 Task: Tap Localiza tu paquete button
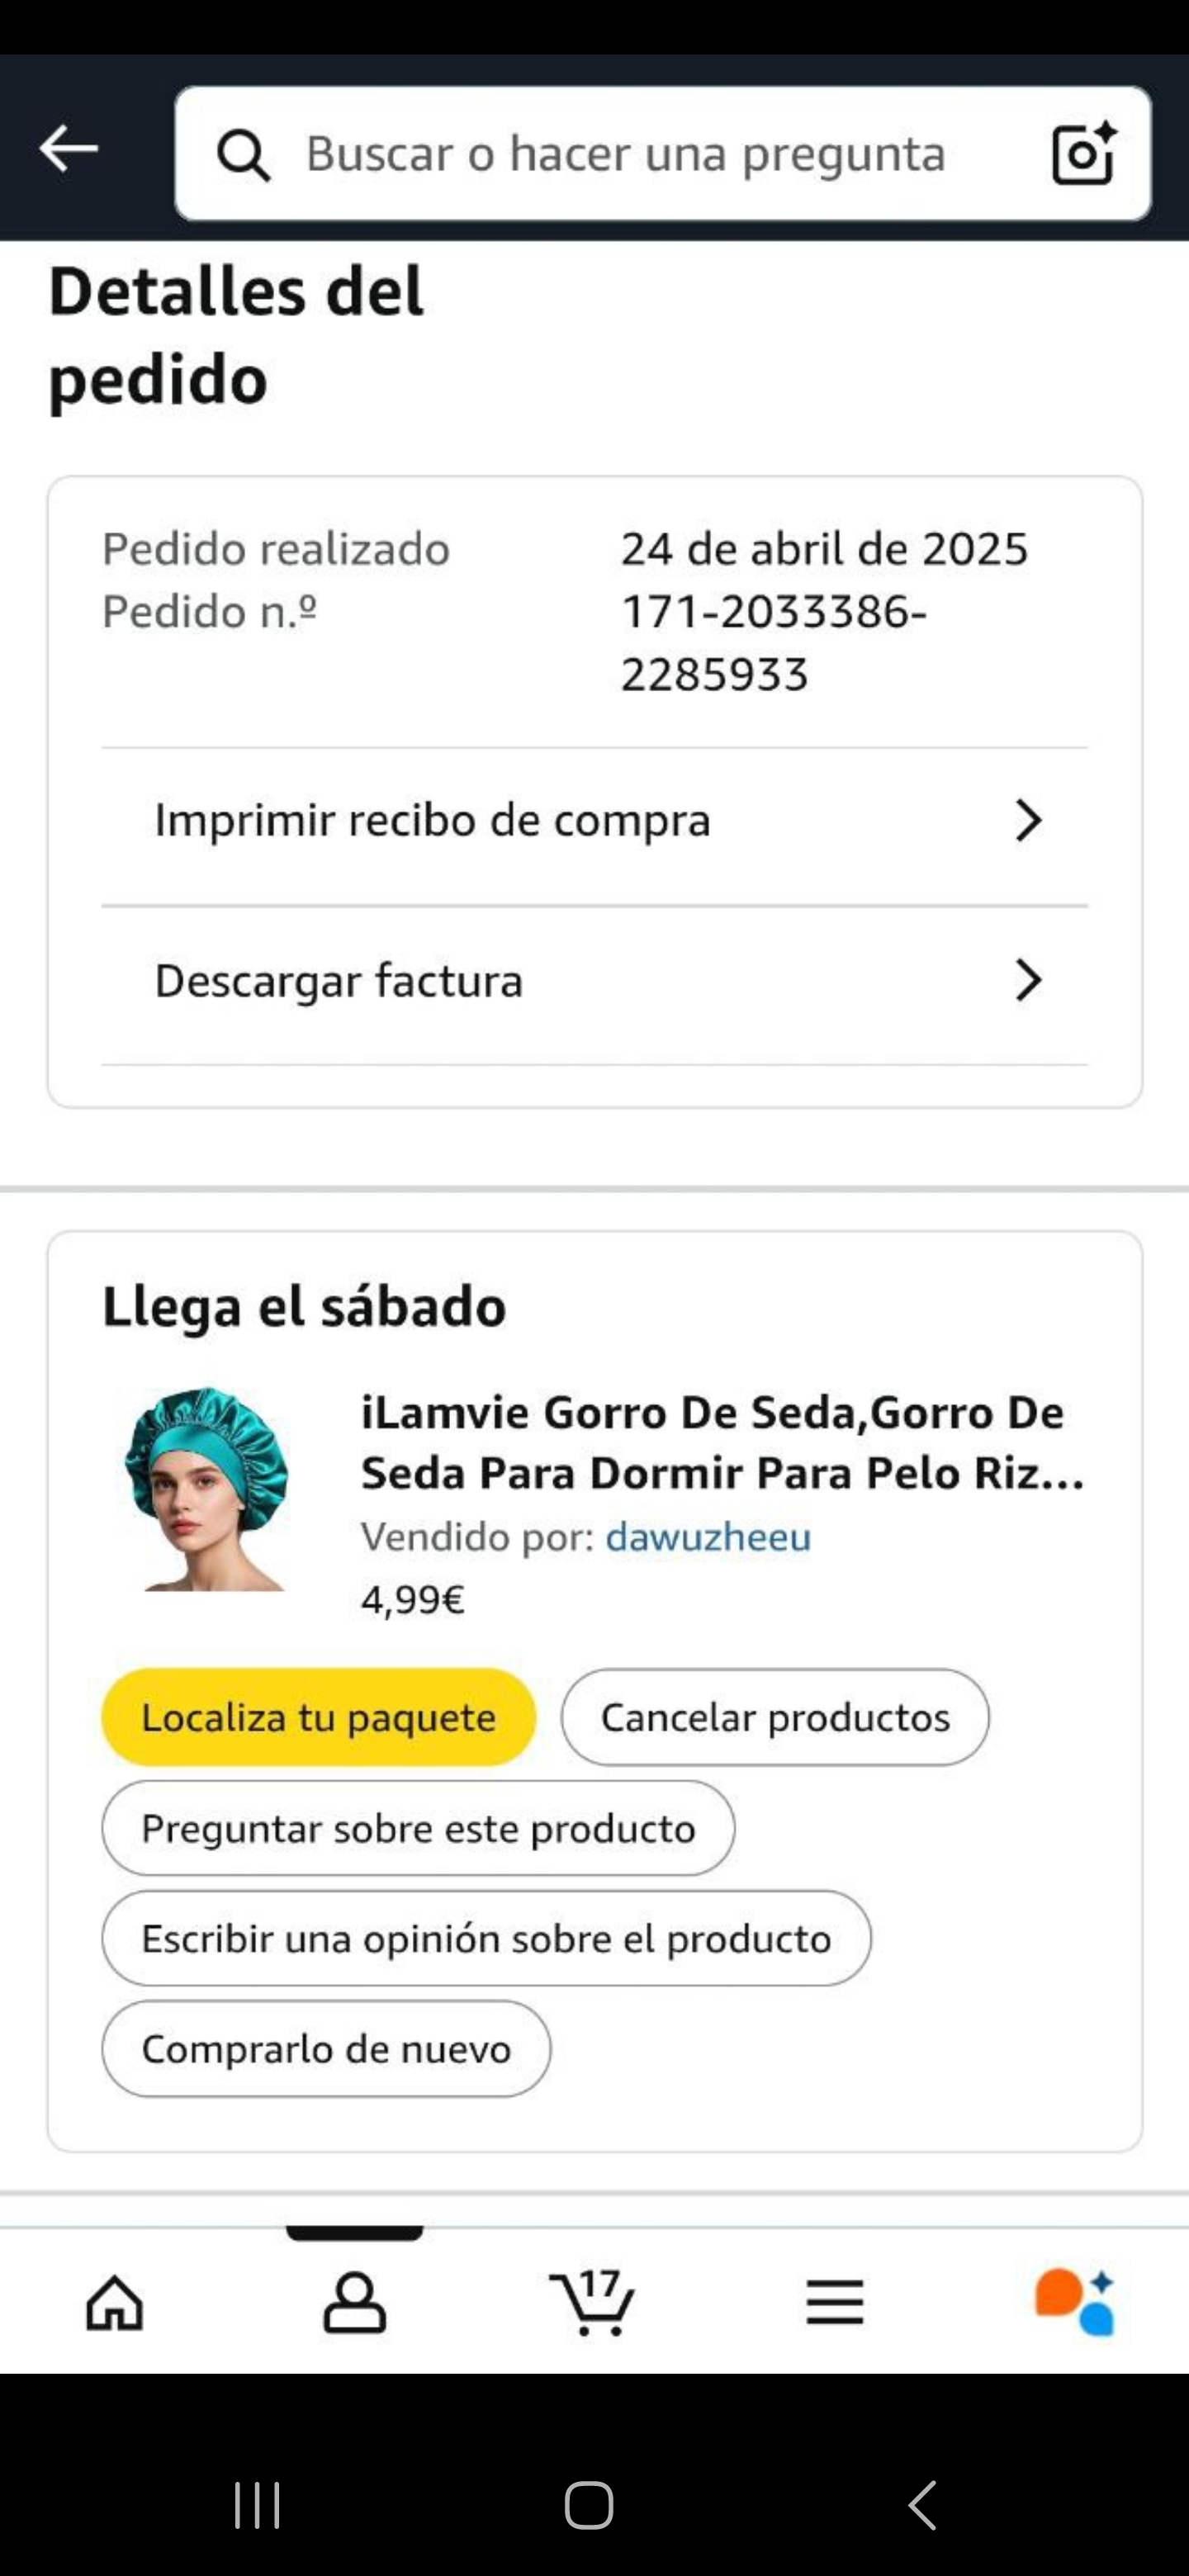318,1717
